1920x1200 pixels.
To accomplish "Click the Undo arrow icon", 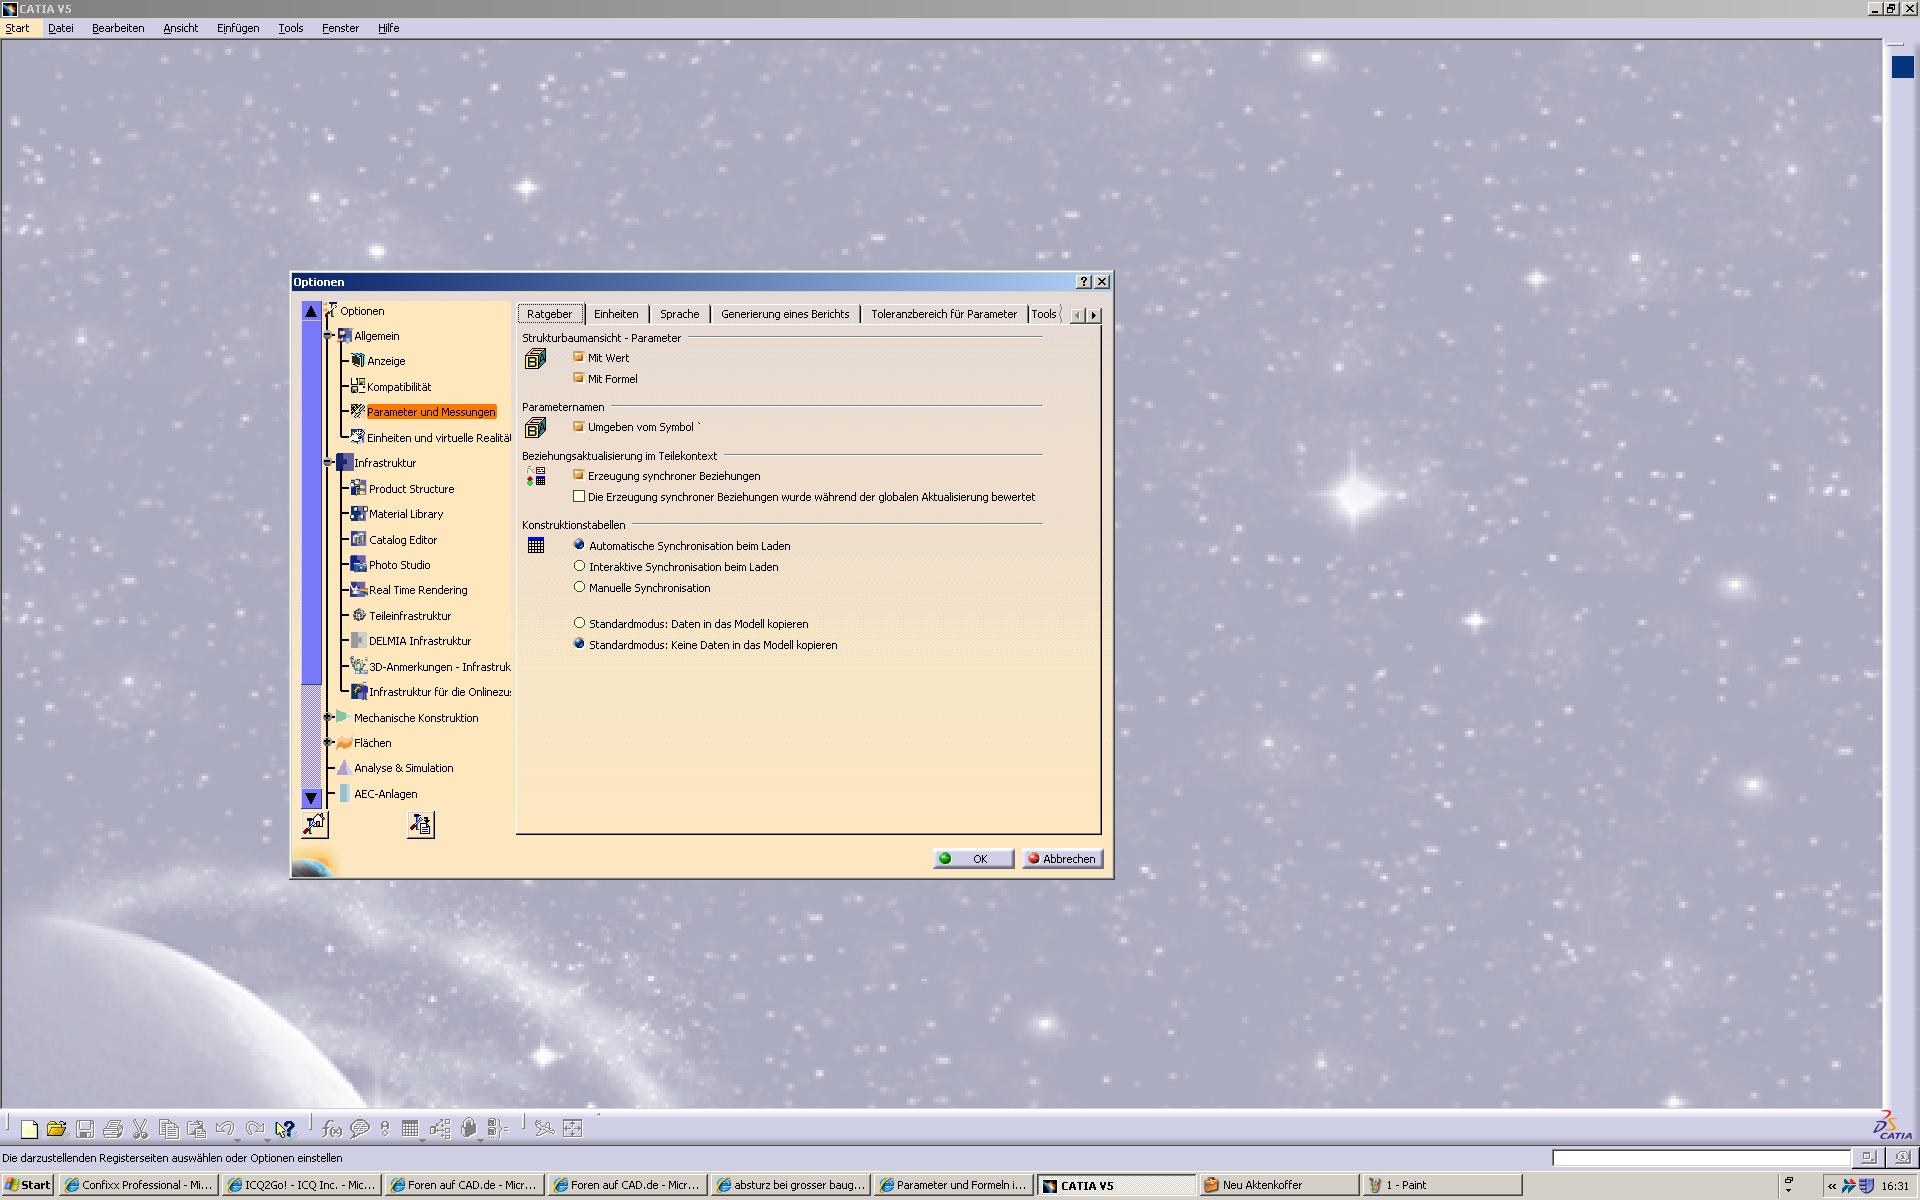I will [225, 1128].
